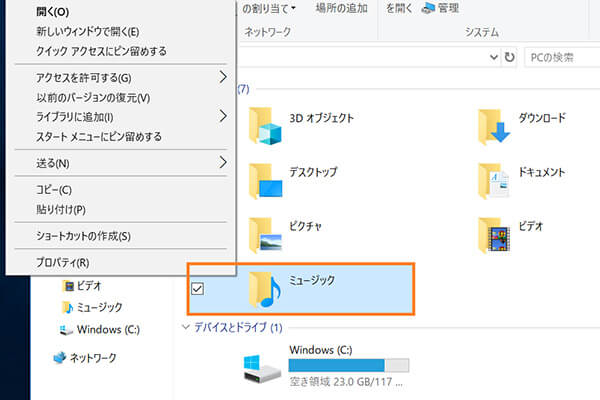The width and height of the screenshot is (600, 400).
Task: Open the の割り当て dropdown arrow in ribbon
Action: (x=293, y=8)
